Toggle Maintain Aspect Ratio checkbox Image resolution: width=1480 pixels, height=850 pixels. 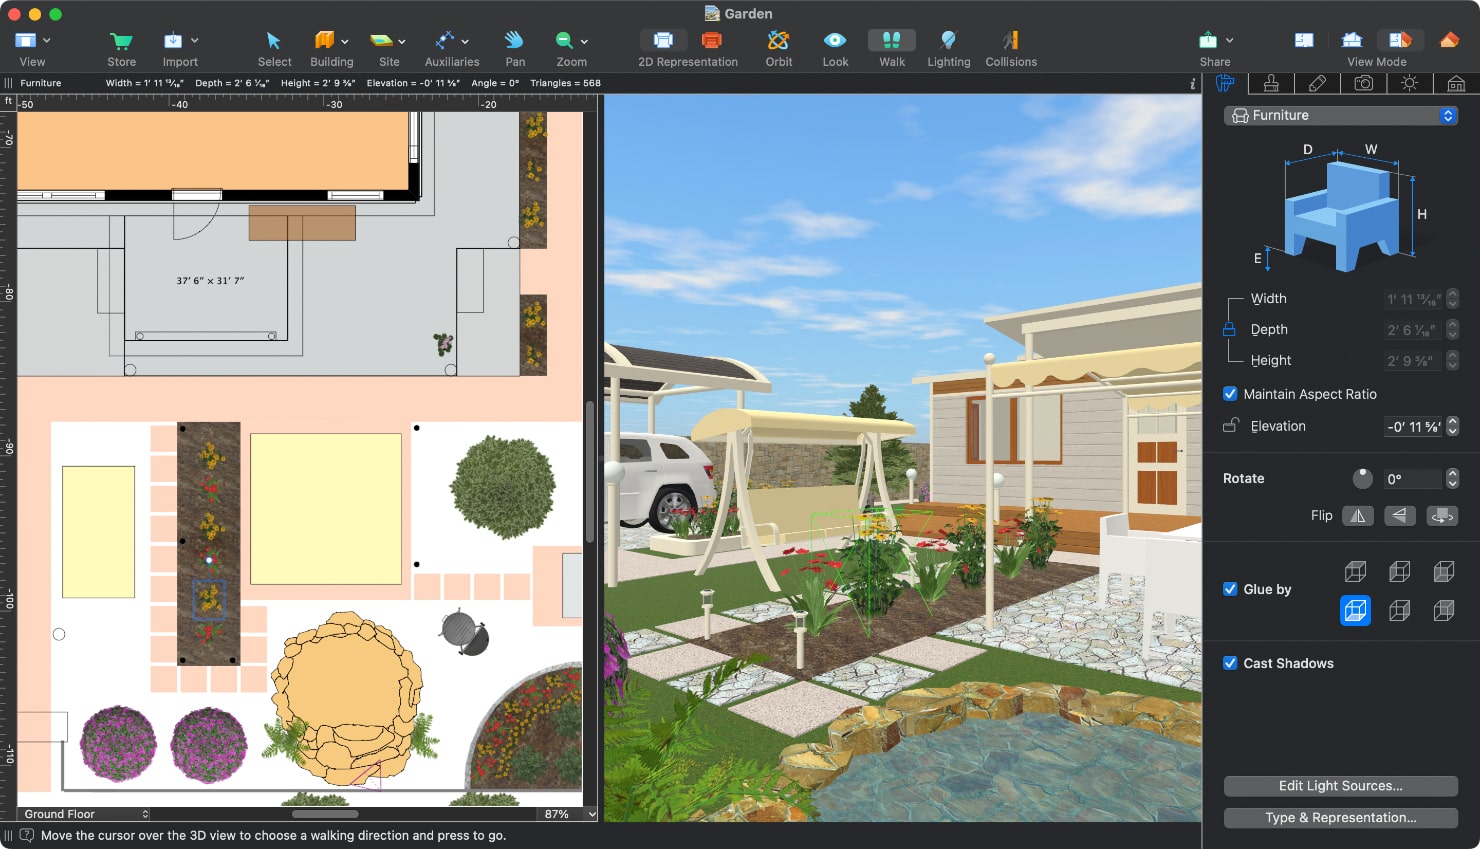1230,394
